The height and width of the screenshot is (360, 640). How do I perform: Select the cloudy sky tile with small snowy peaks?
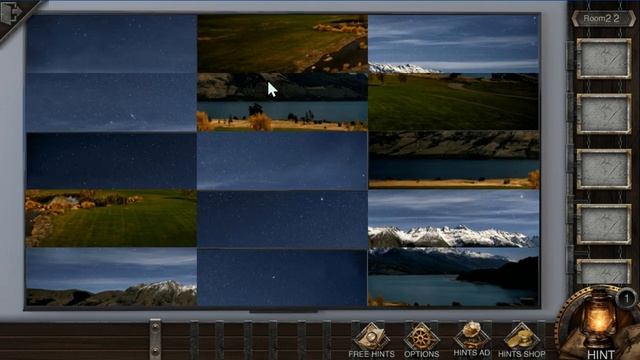[x=453, y=44]
